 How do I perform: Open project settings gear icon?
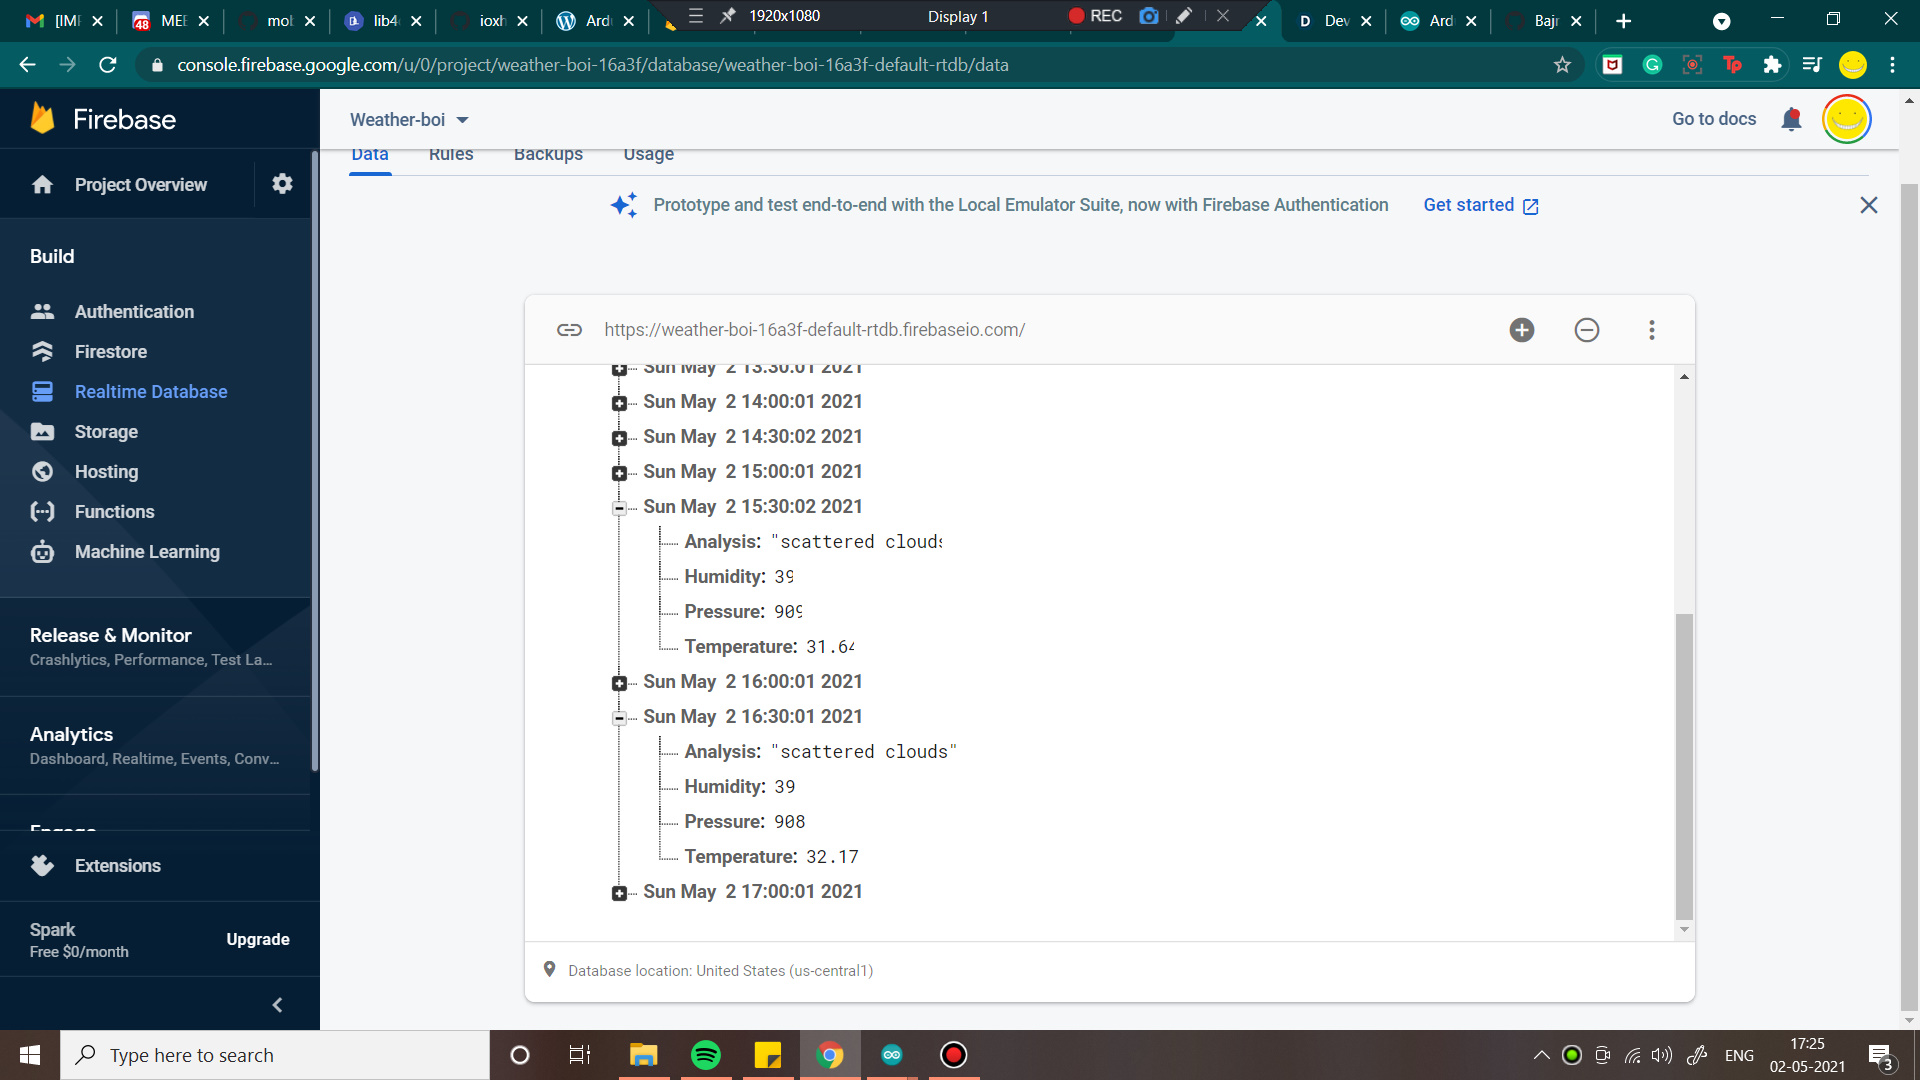tap(282, 184)
